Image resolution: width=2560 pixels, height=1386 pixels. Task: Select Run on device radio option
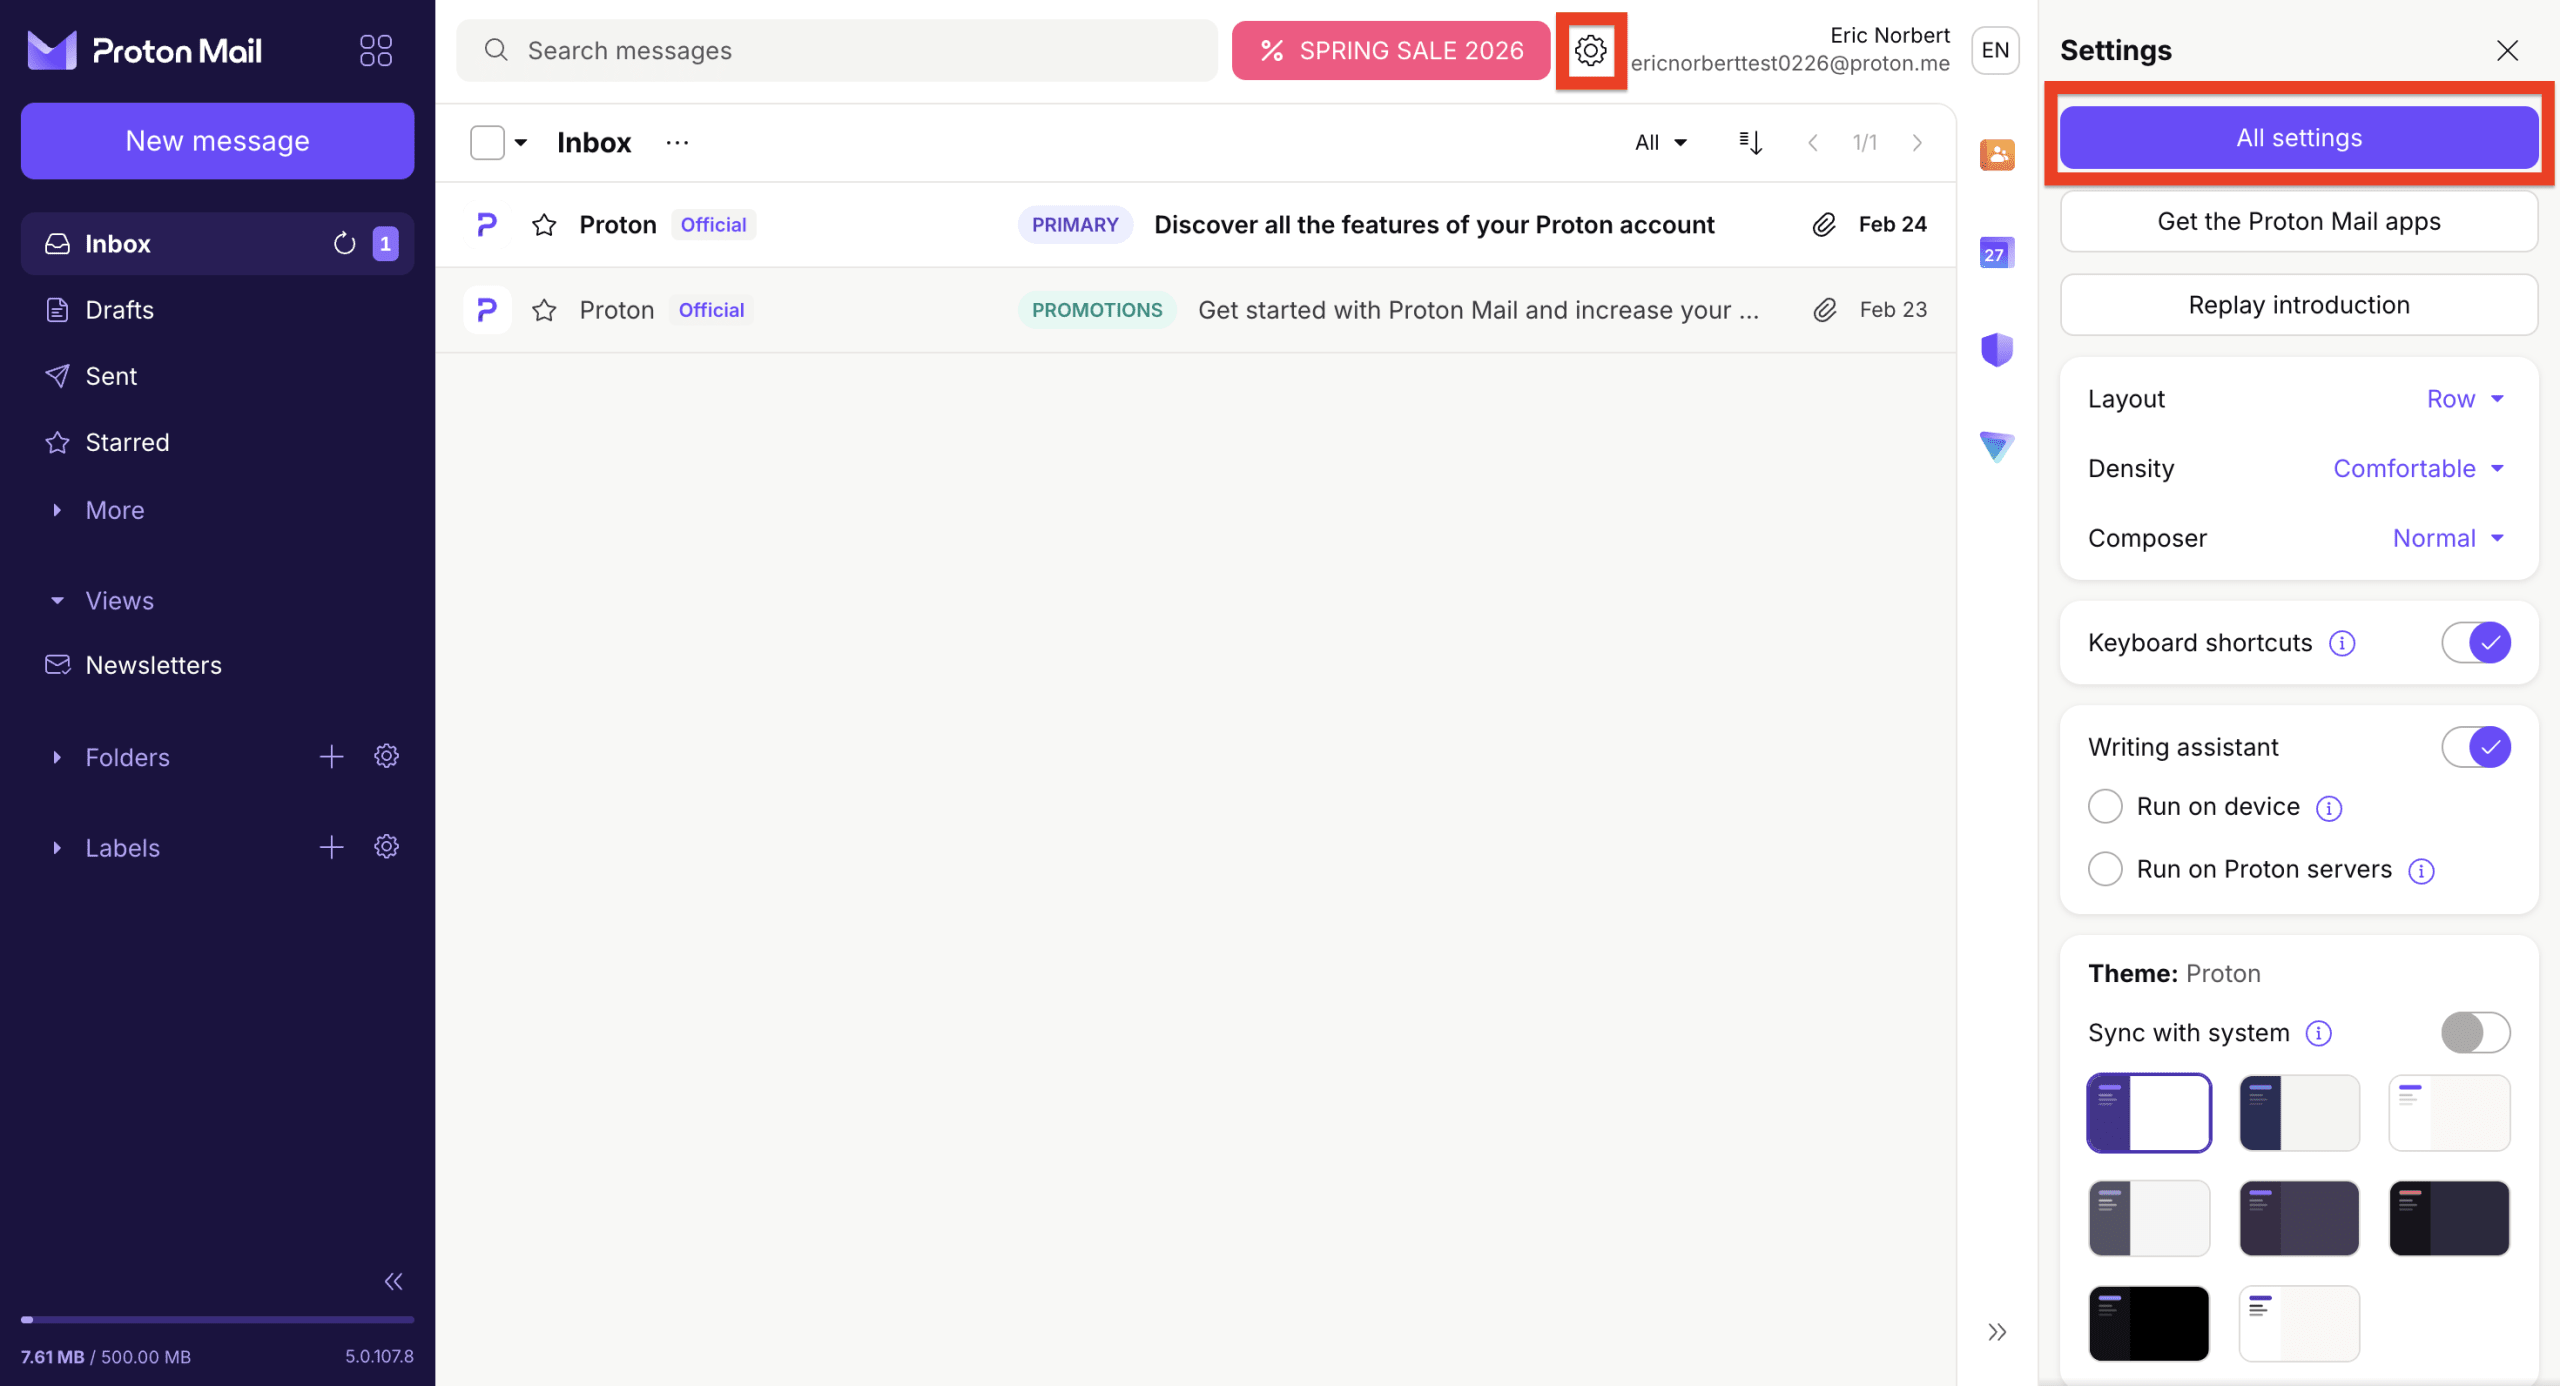click(x=2105, y=806)
